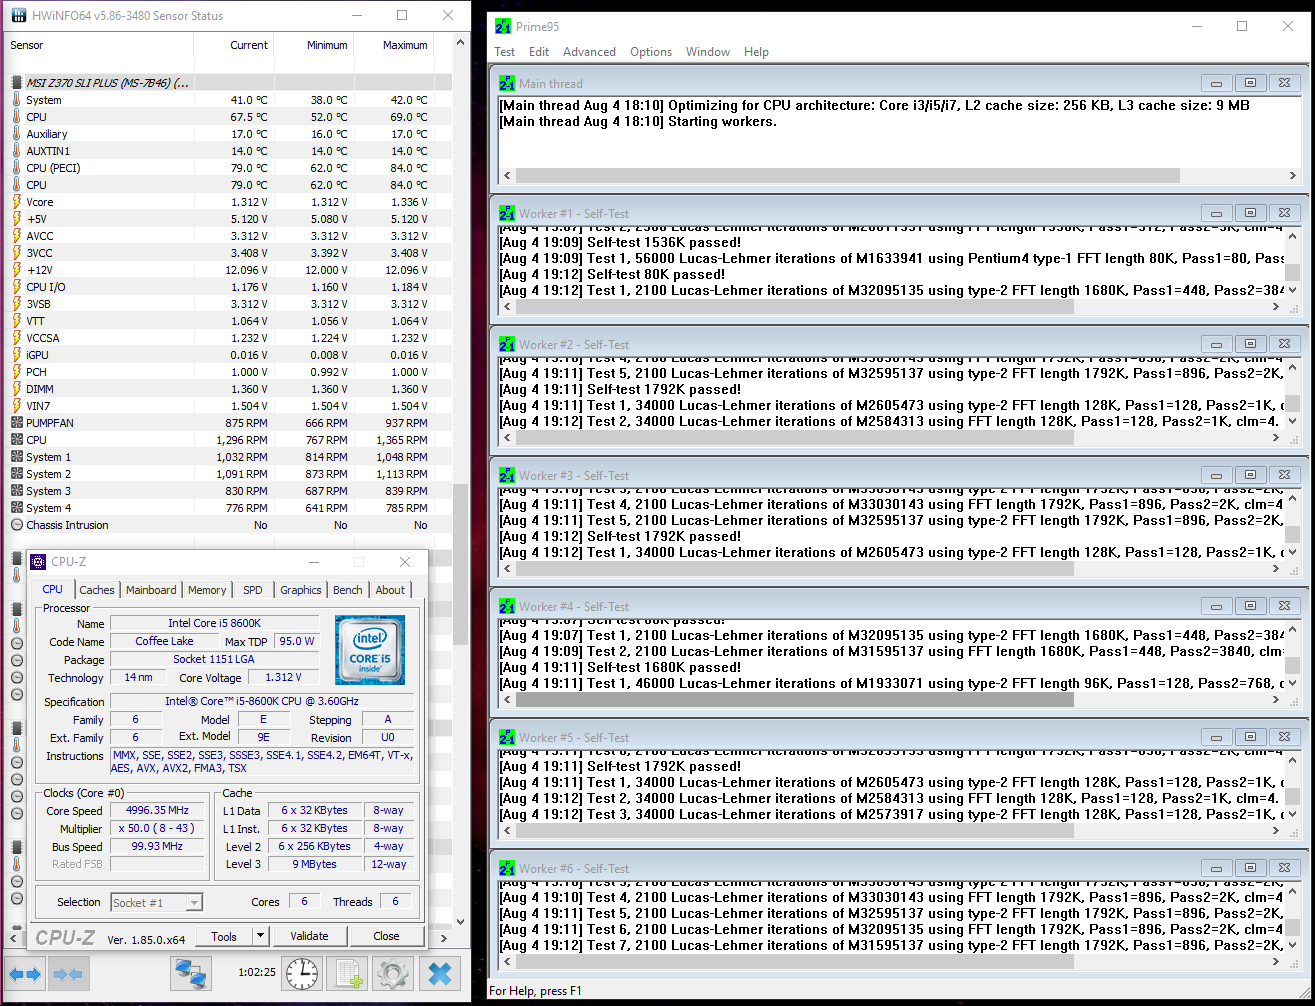Open HWiNFO remote network monitoring icon

[x=190, y=973]
